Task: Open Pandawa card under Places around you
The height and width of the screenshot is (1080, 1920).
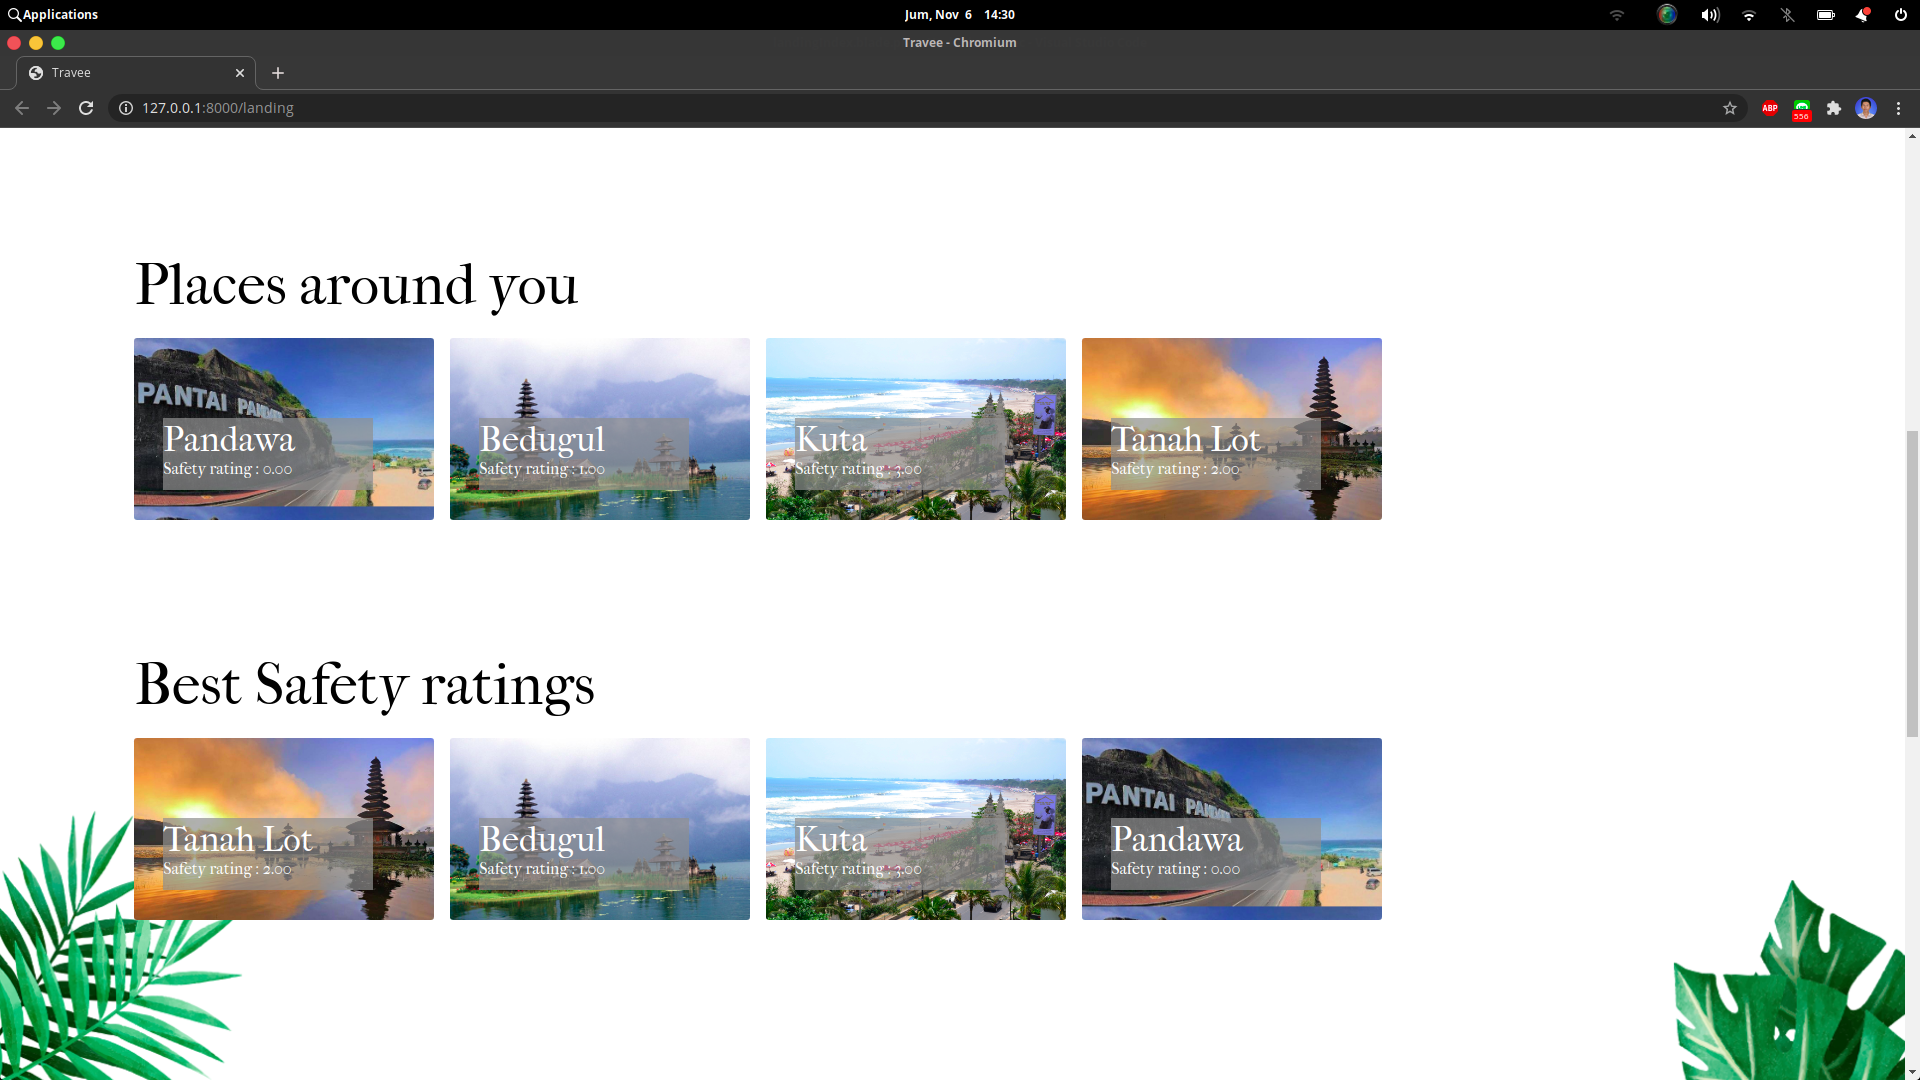Action: pyautogui.click(x=284, y=428)
